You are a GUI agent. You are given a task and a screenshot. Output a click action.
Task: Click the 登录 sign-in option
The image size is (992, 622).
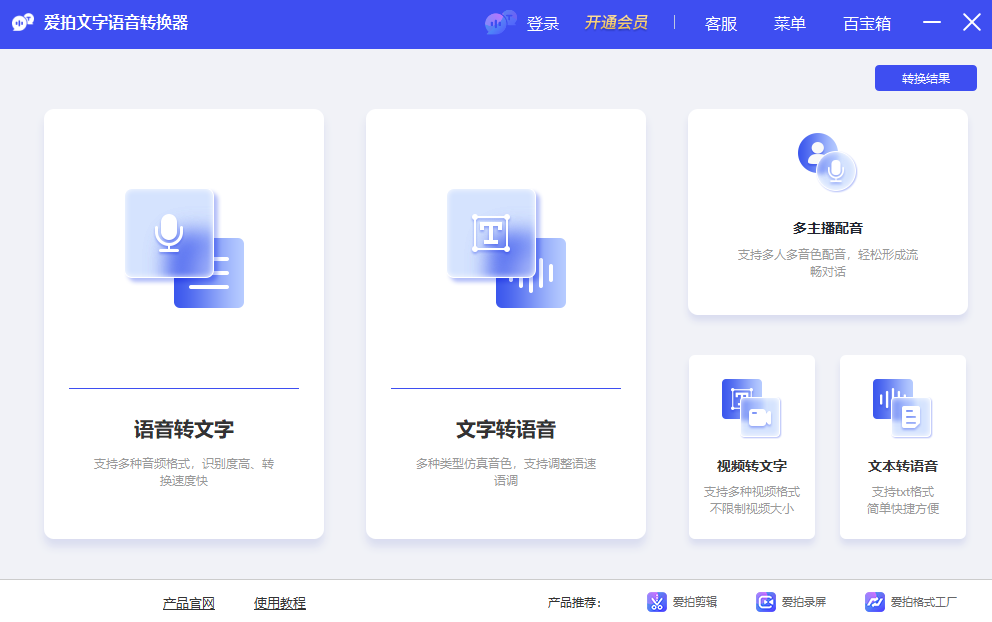542,23
